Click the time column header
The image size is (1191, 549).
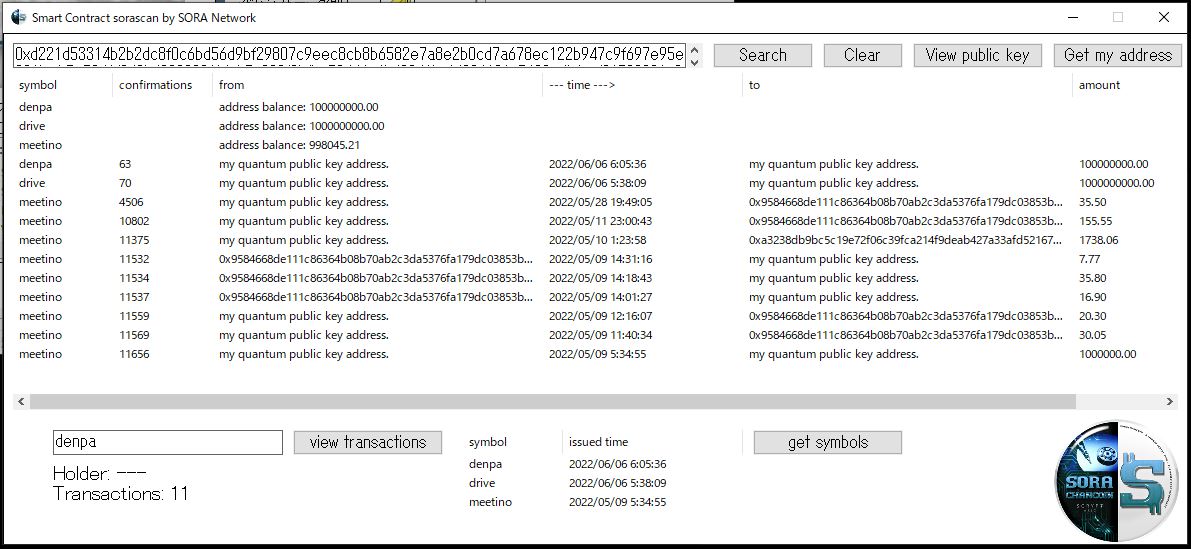click(643, 85)
